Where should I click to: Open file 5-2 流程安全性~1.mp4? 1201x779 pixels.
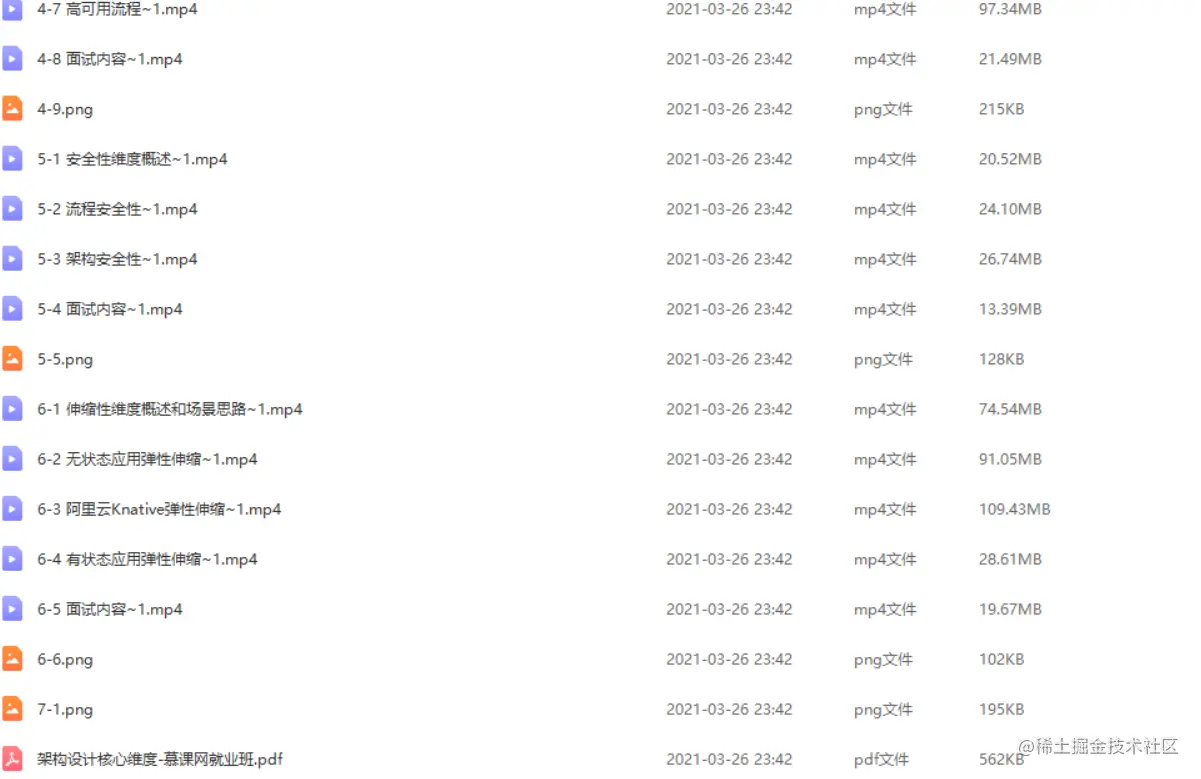(x=117, y=209)
